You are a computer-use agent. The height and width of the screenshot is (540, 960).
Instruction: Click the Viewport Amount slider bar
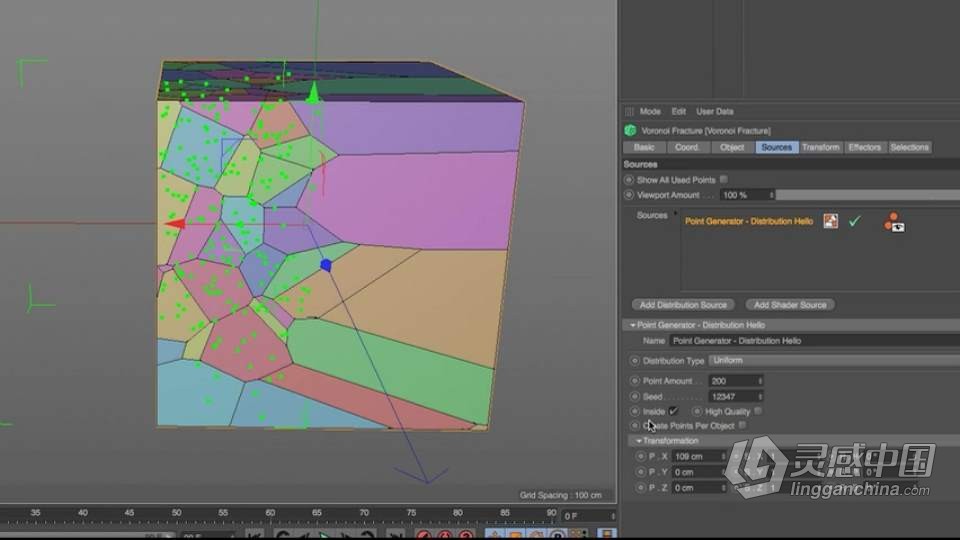click(x=866, y=195)
